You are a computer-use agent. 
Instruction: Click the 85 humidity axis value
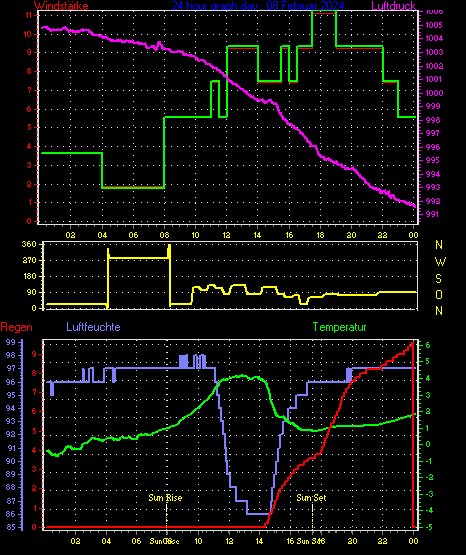[x=11, y=527]
